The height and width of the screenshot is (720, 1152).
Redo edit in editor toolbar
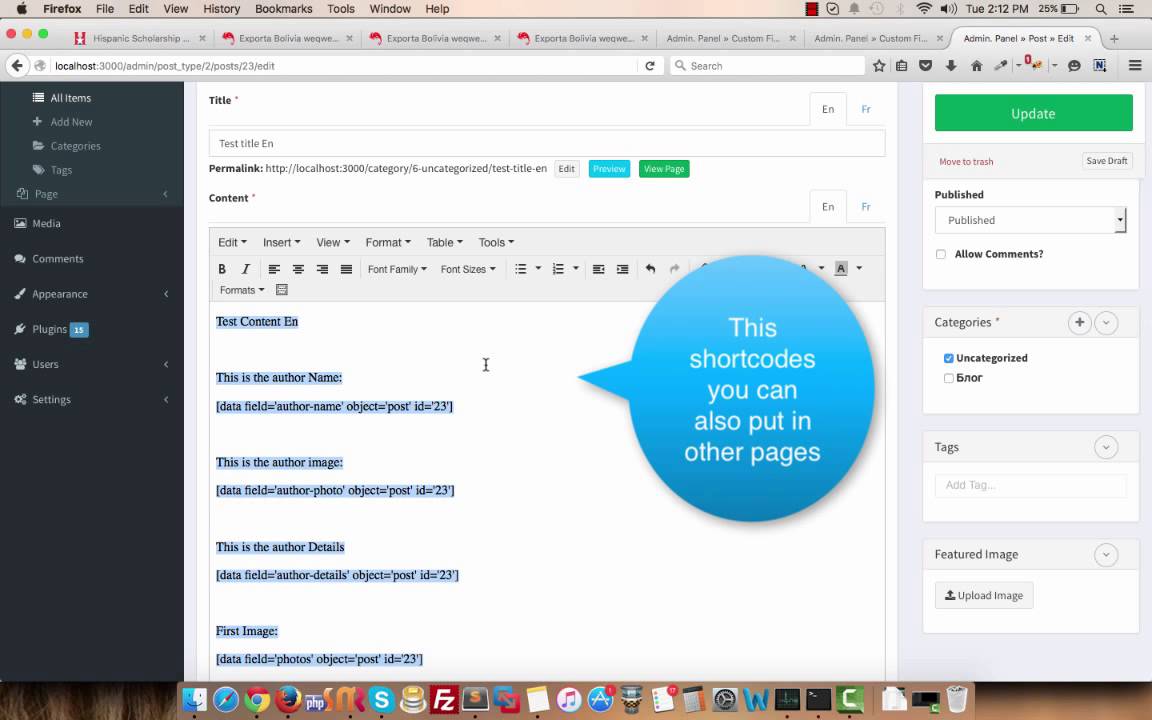(x=674, y=269)
